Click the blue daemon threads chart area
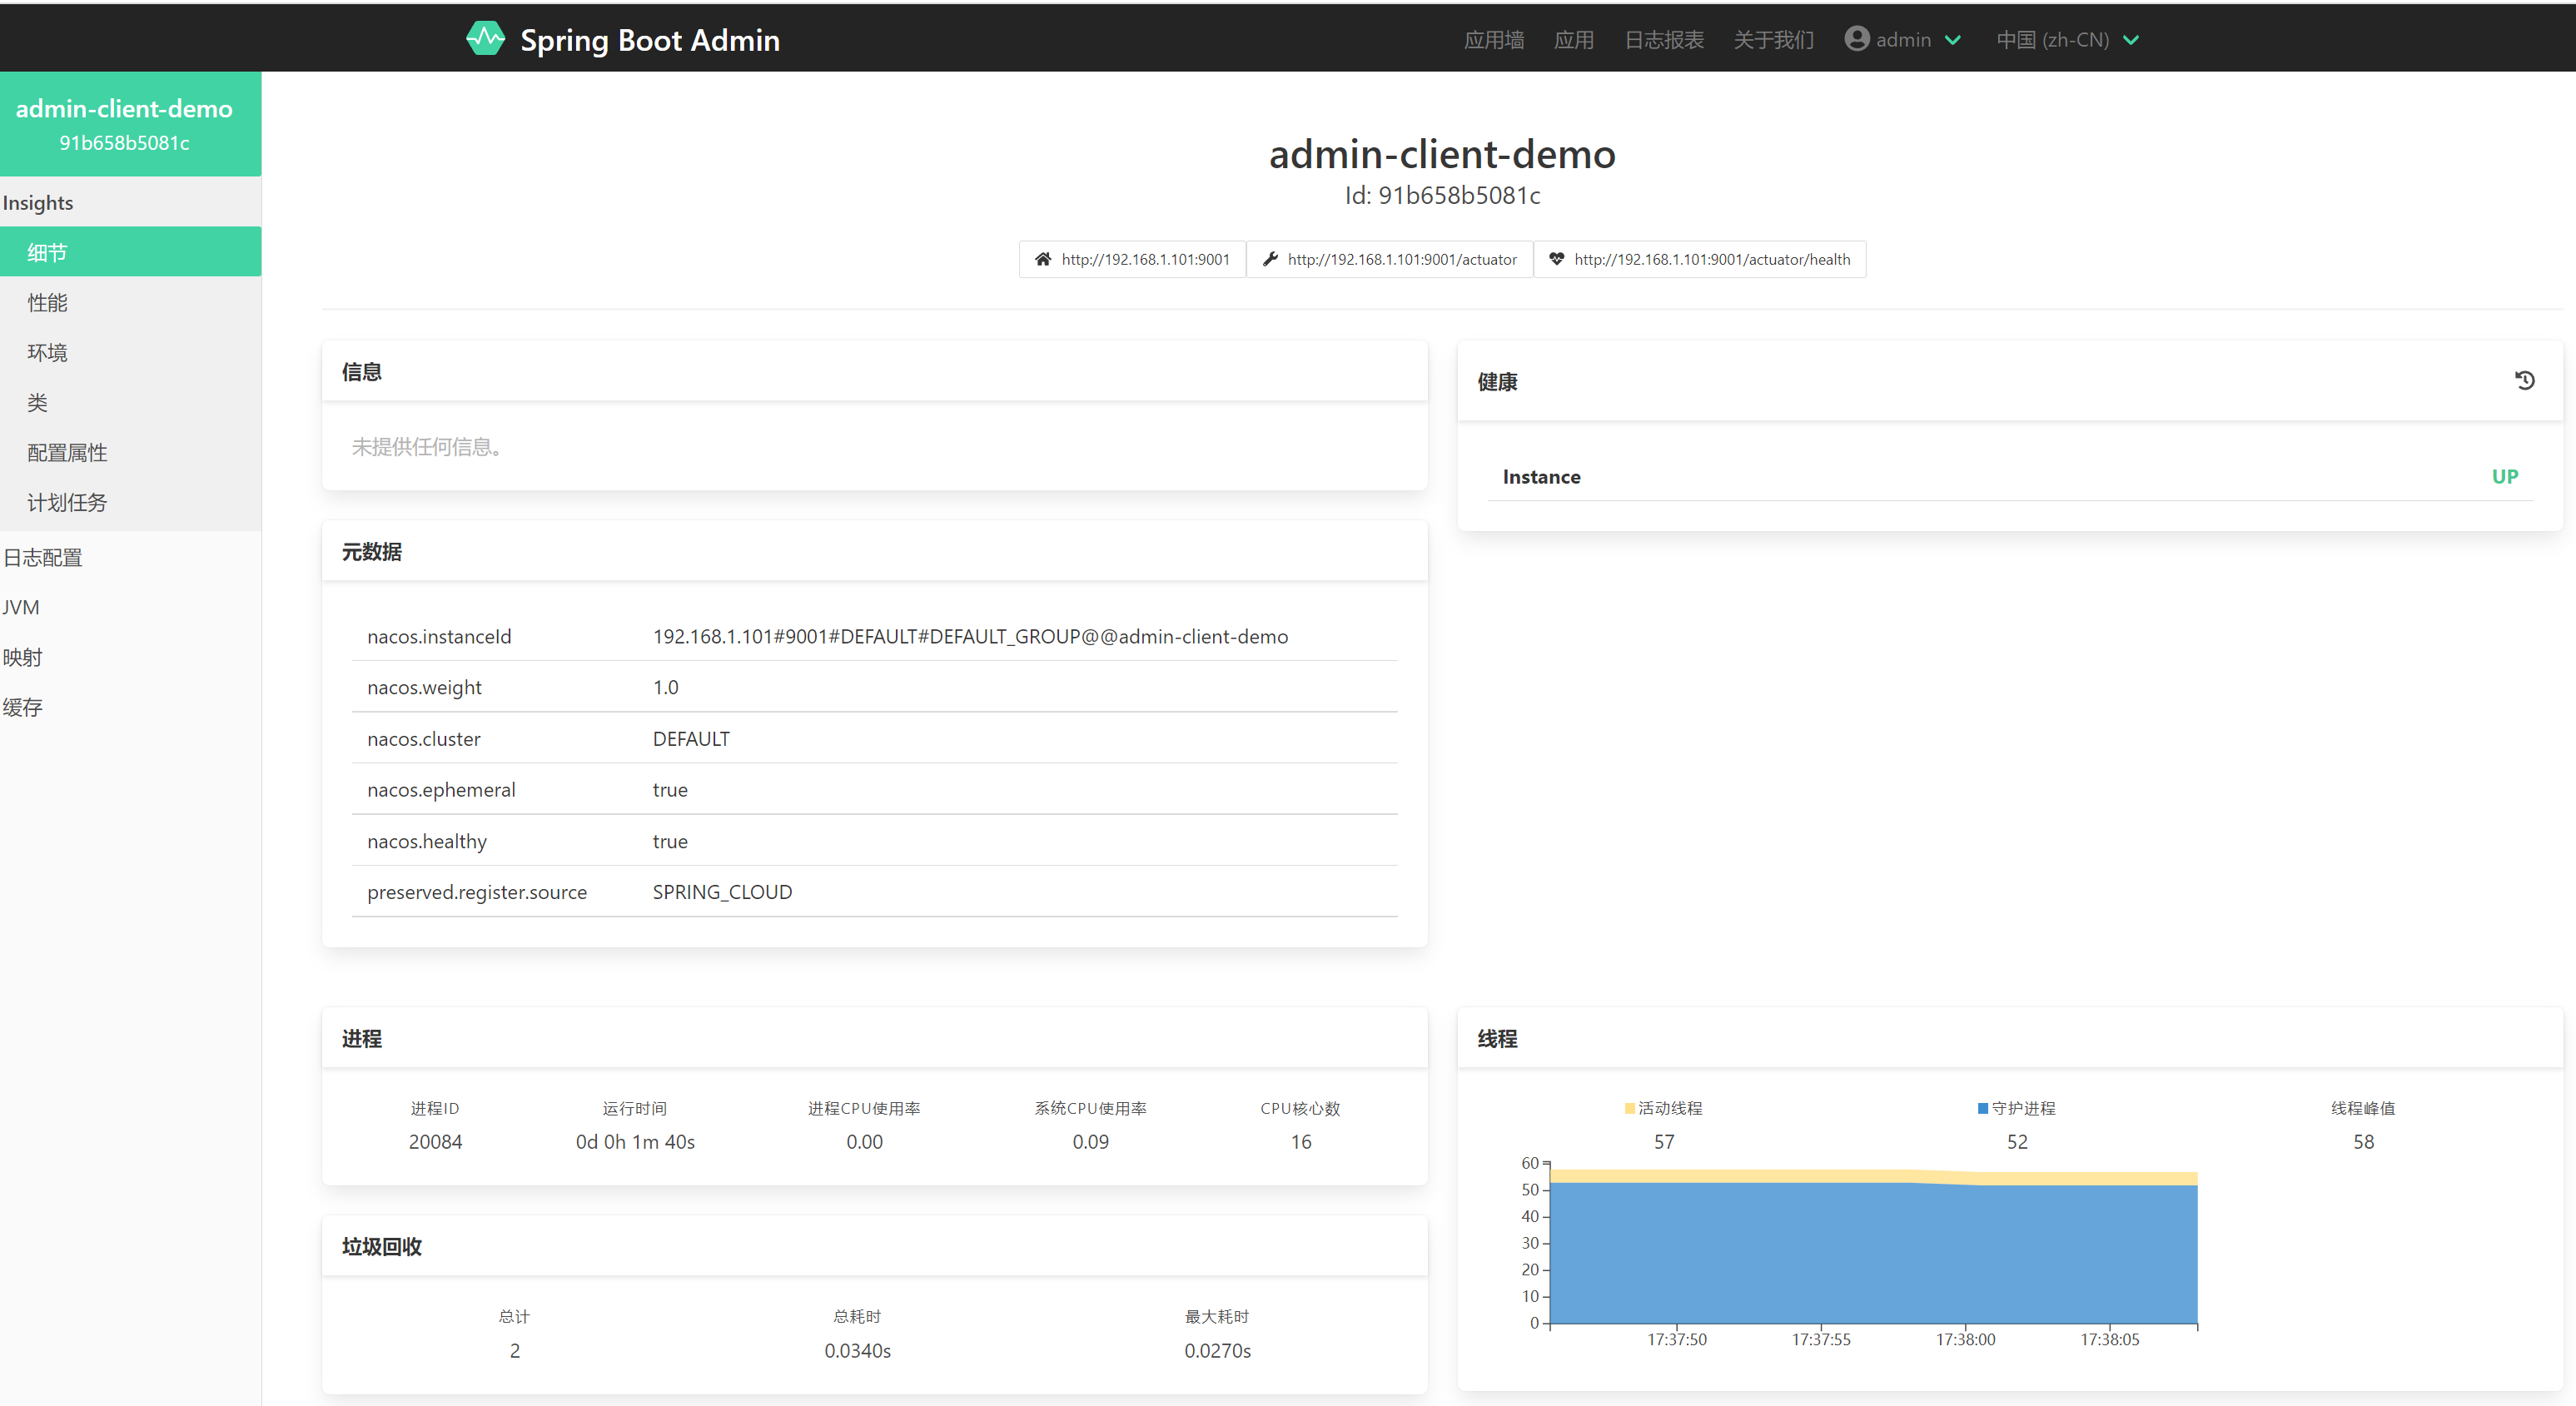This screenshot has height=1406, width=2576. click(x=1873, y=1255)
